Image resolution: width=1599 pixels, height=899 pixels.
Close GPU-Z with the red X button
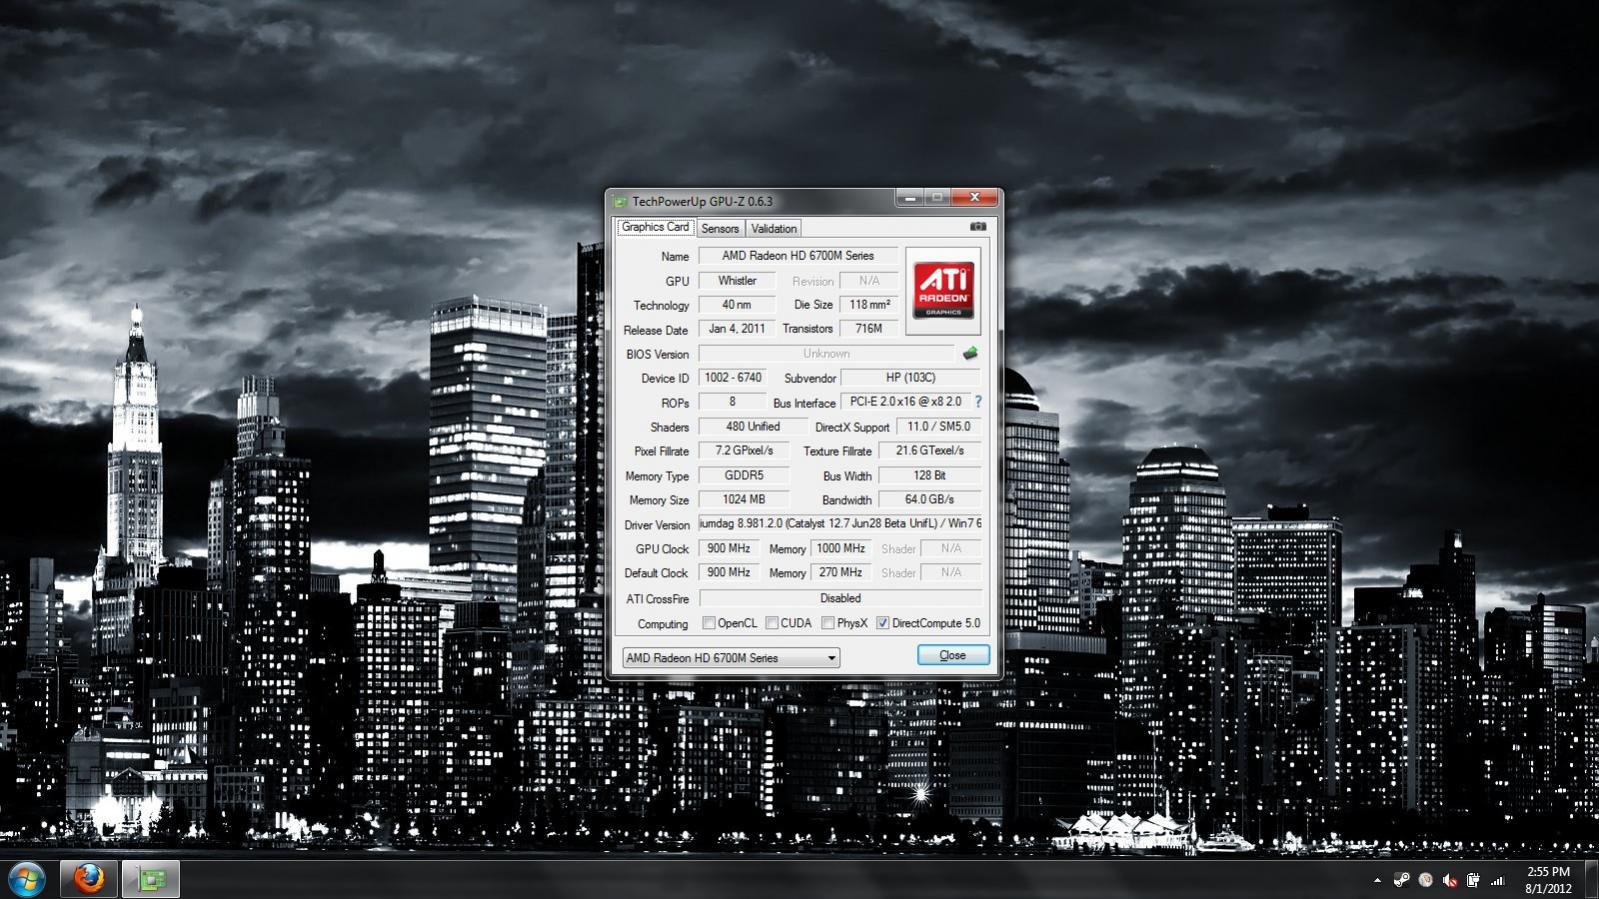click(974, 198)
